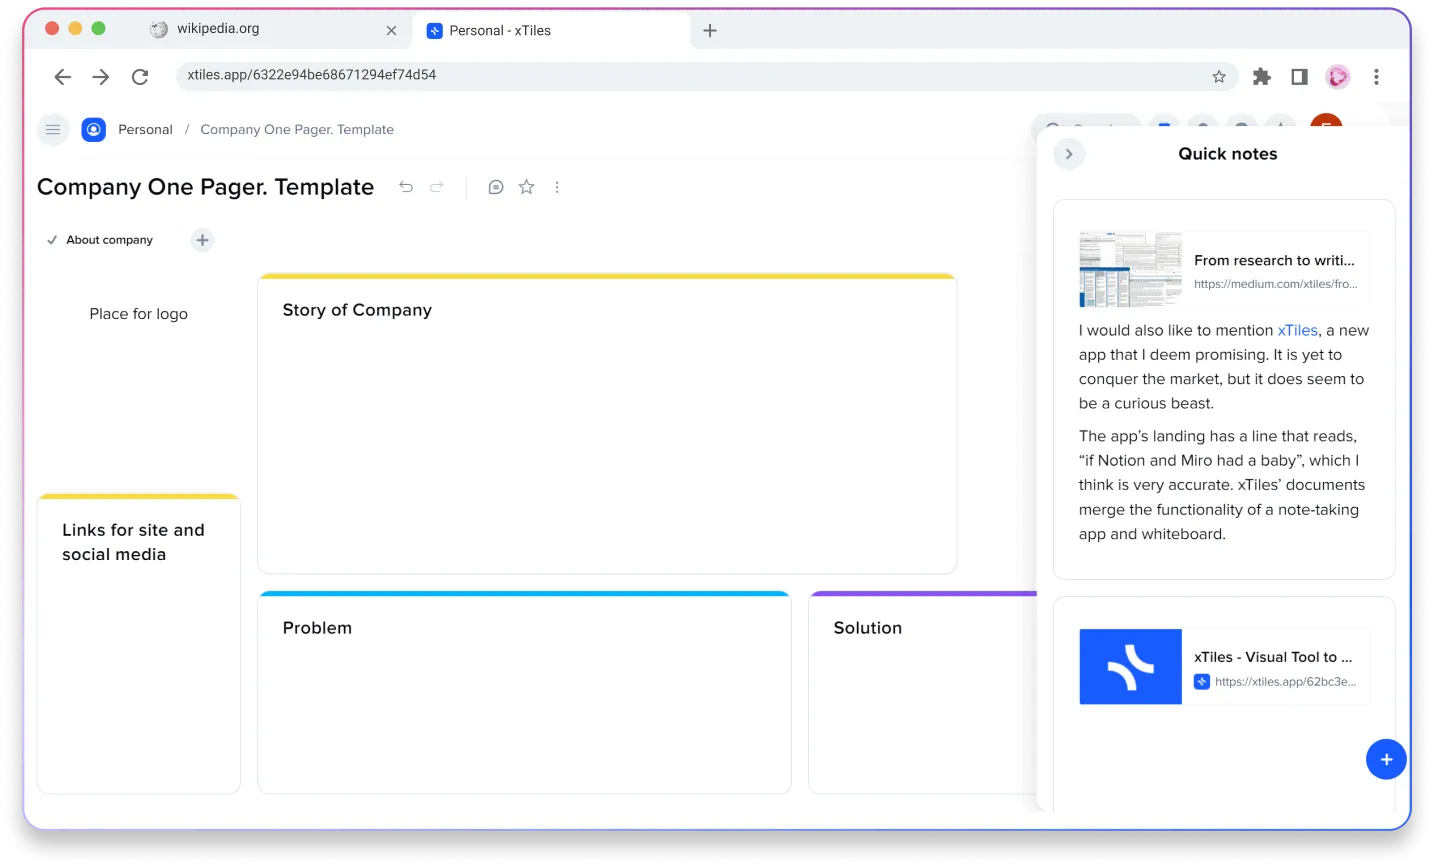Add a new quick note with blue plus
The image size is (1434, 867).
tap(1386, 760)
